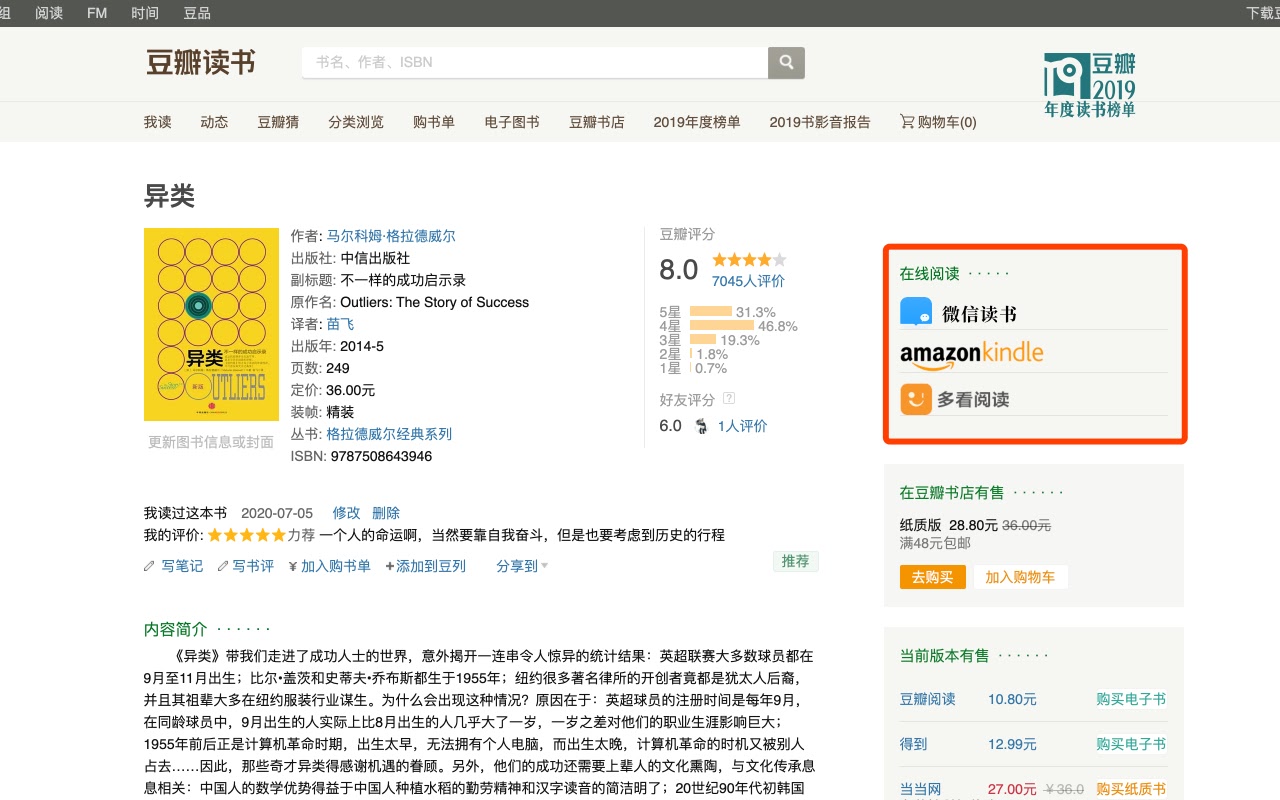Image resolution: width=1280 pixels, height=800 pixels.
Task: Open the 分类浏览 nav tab
Action: 356,122
